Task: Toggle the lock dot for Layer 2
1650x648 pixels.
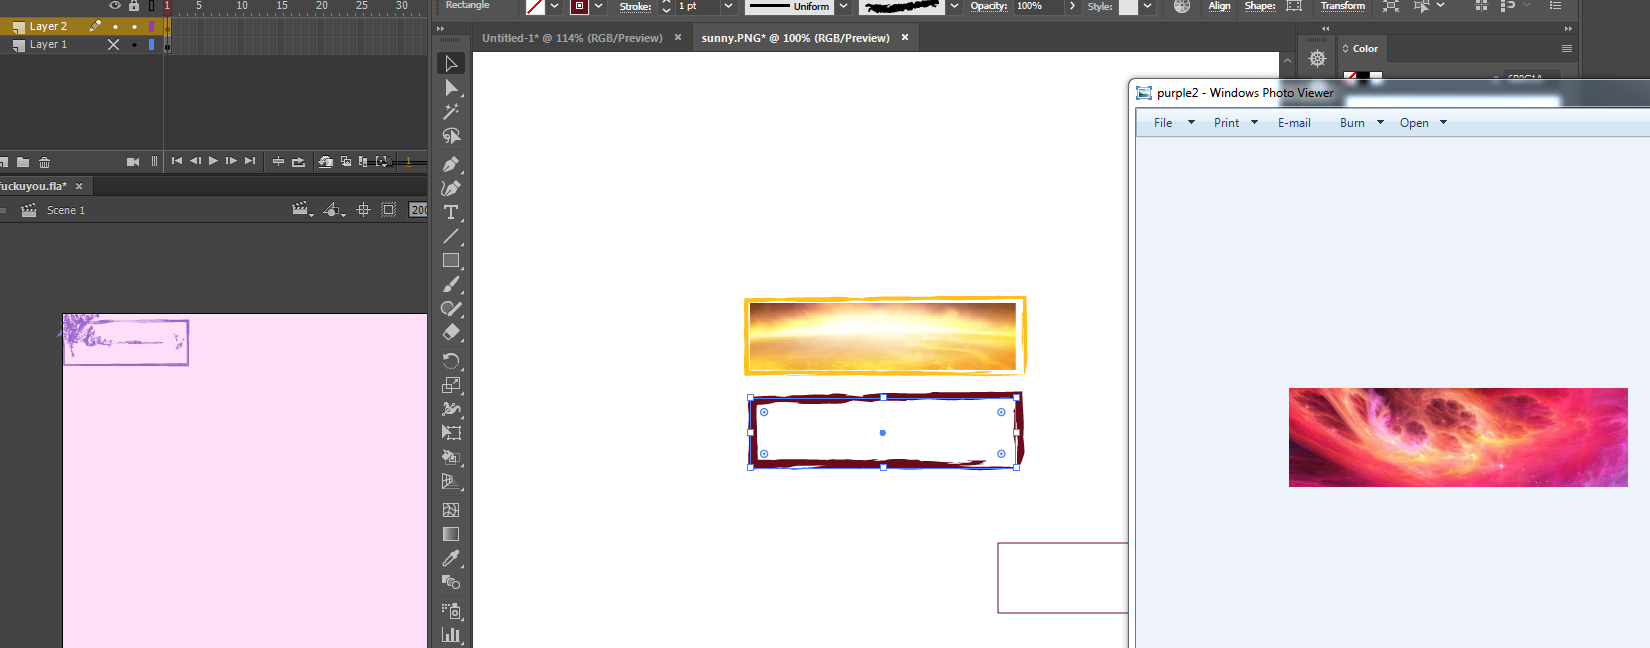Action: [x=134, y=27]
